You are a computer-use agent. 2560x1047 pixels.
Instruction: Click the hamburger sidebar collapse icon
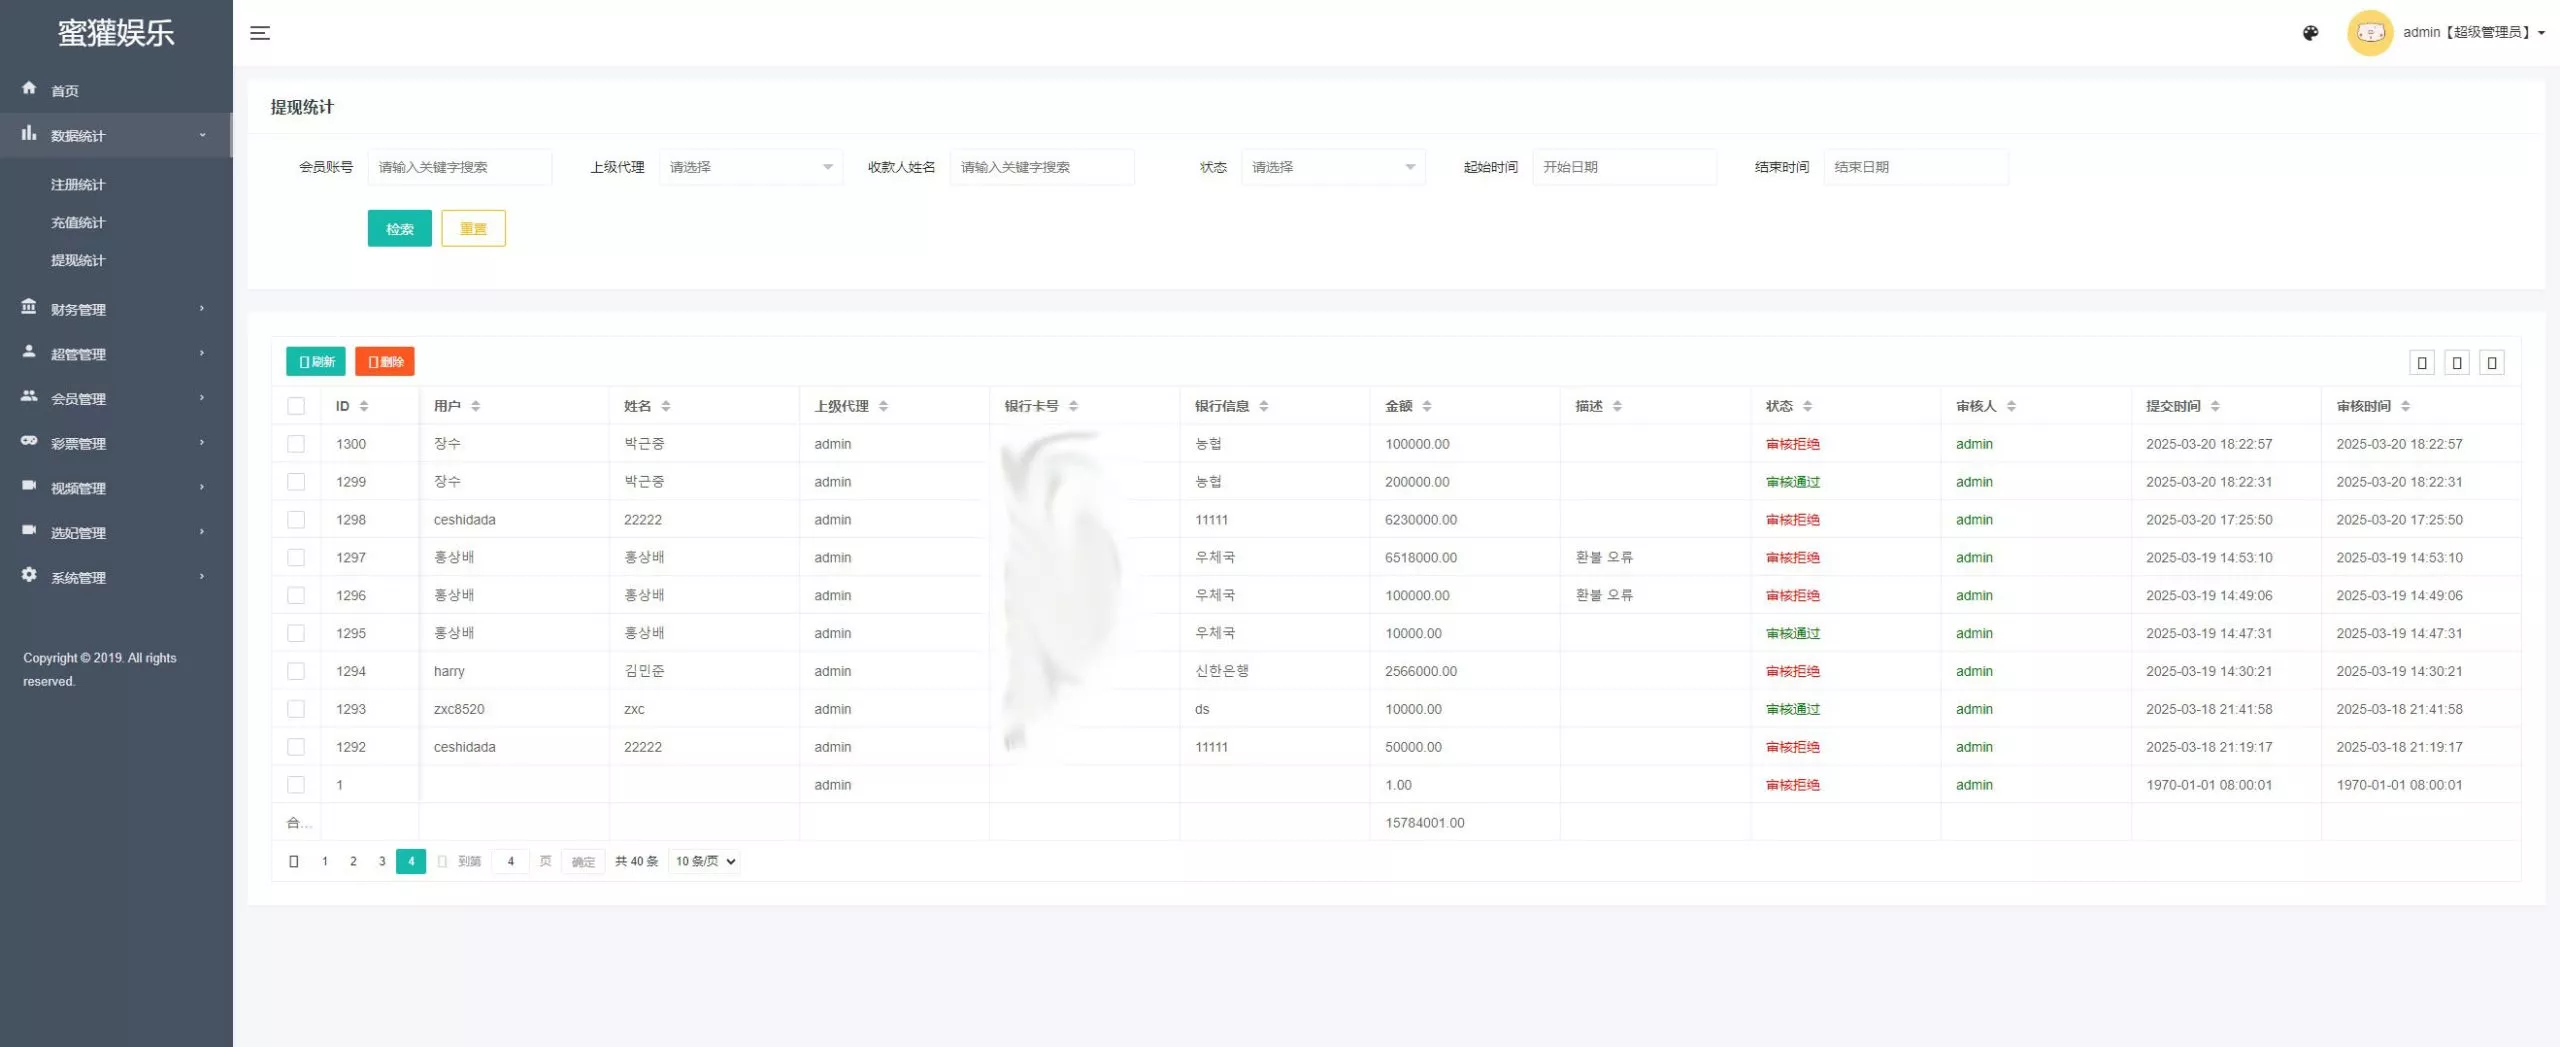click(260, 33)
